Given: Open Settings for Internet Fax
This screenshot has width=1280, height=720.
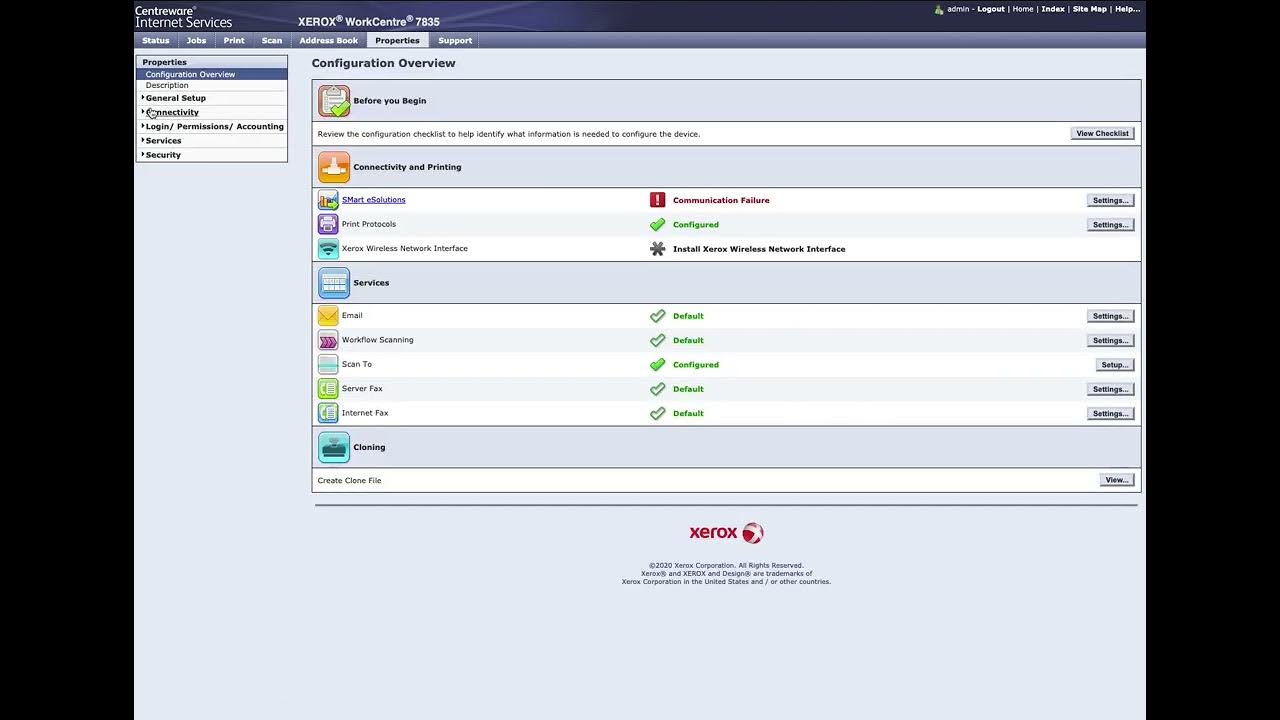Looking at the screenshot, I should (1110, 413).
